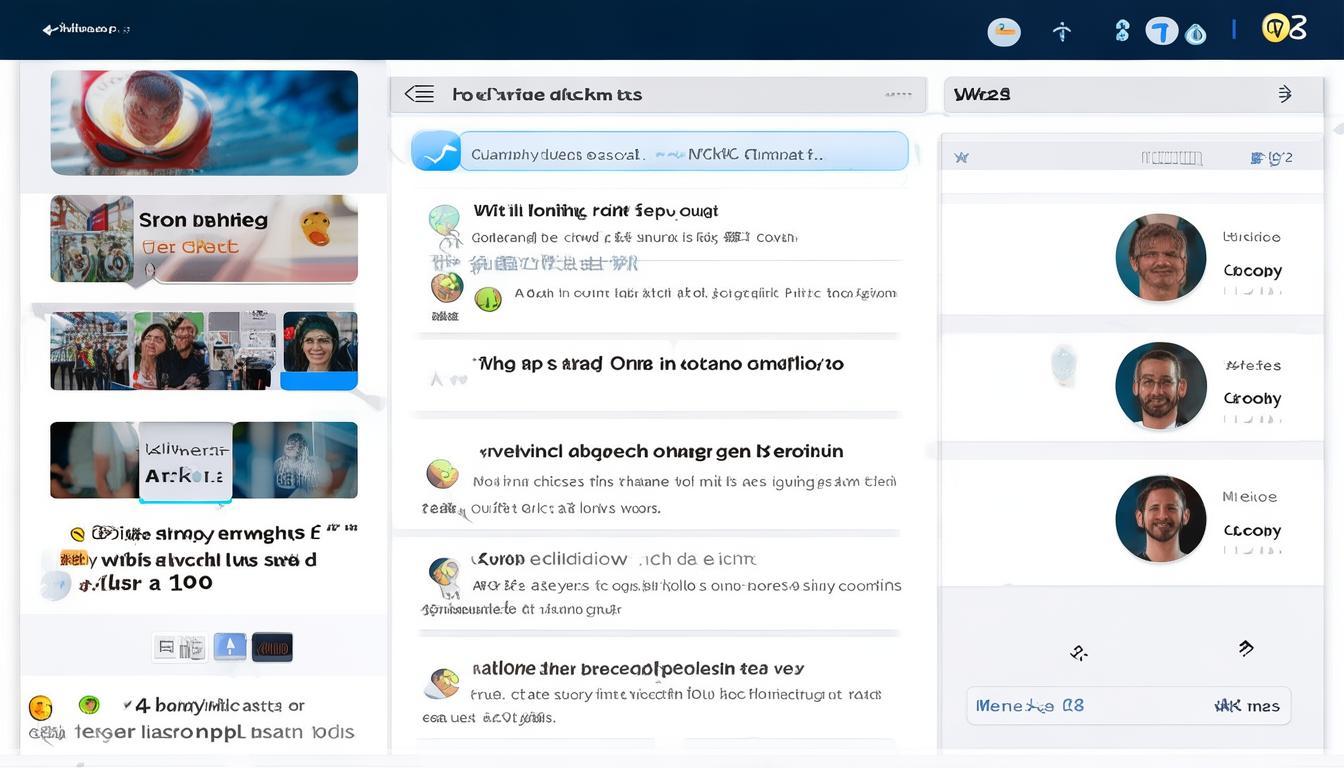Screen dimensions: 1344x768
Task: Open the ellipsis options in middle panel header
Action: pyautogui.click(x=898, y=94)
